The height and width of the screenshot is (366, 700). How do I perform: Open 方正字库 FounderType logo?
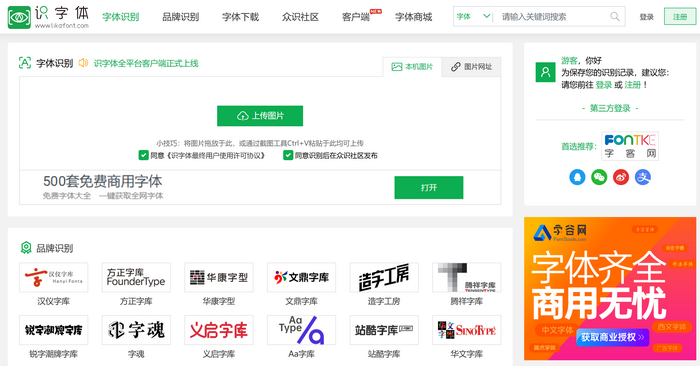tap(136, 277)
